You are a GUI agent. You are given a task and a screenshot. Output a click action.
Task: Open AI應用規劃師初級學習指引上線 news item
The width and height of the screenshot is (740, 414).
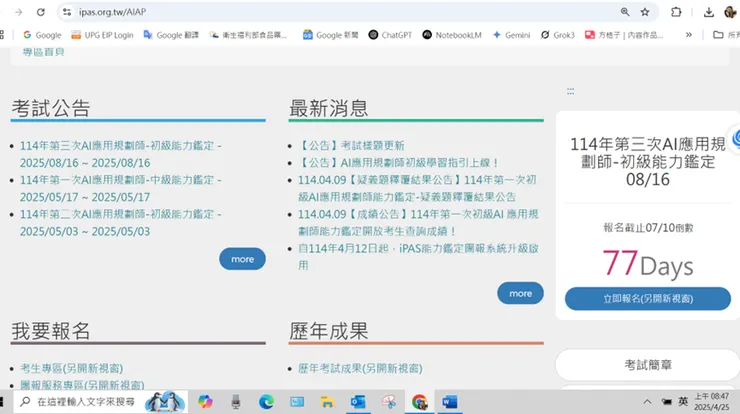point(398,163)
